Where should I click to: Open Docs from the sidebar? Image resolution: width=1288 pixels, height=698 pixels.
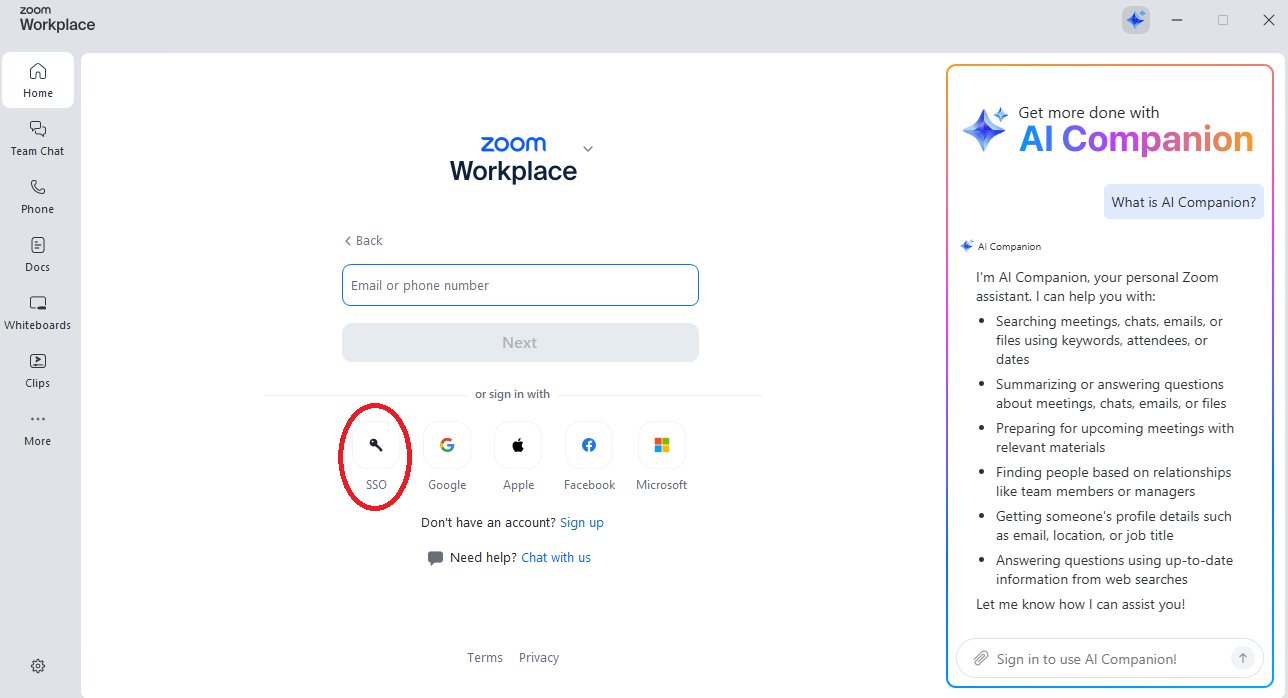(37, 253)
